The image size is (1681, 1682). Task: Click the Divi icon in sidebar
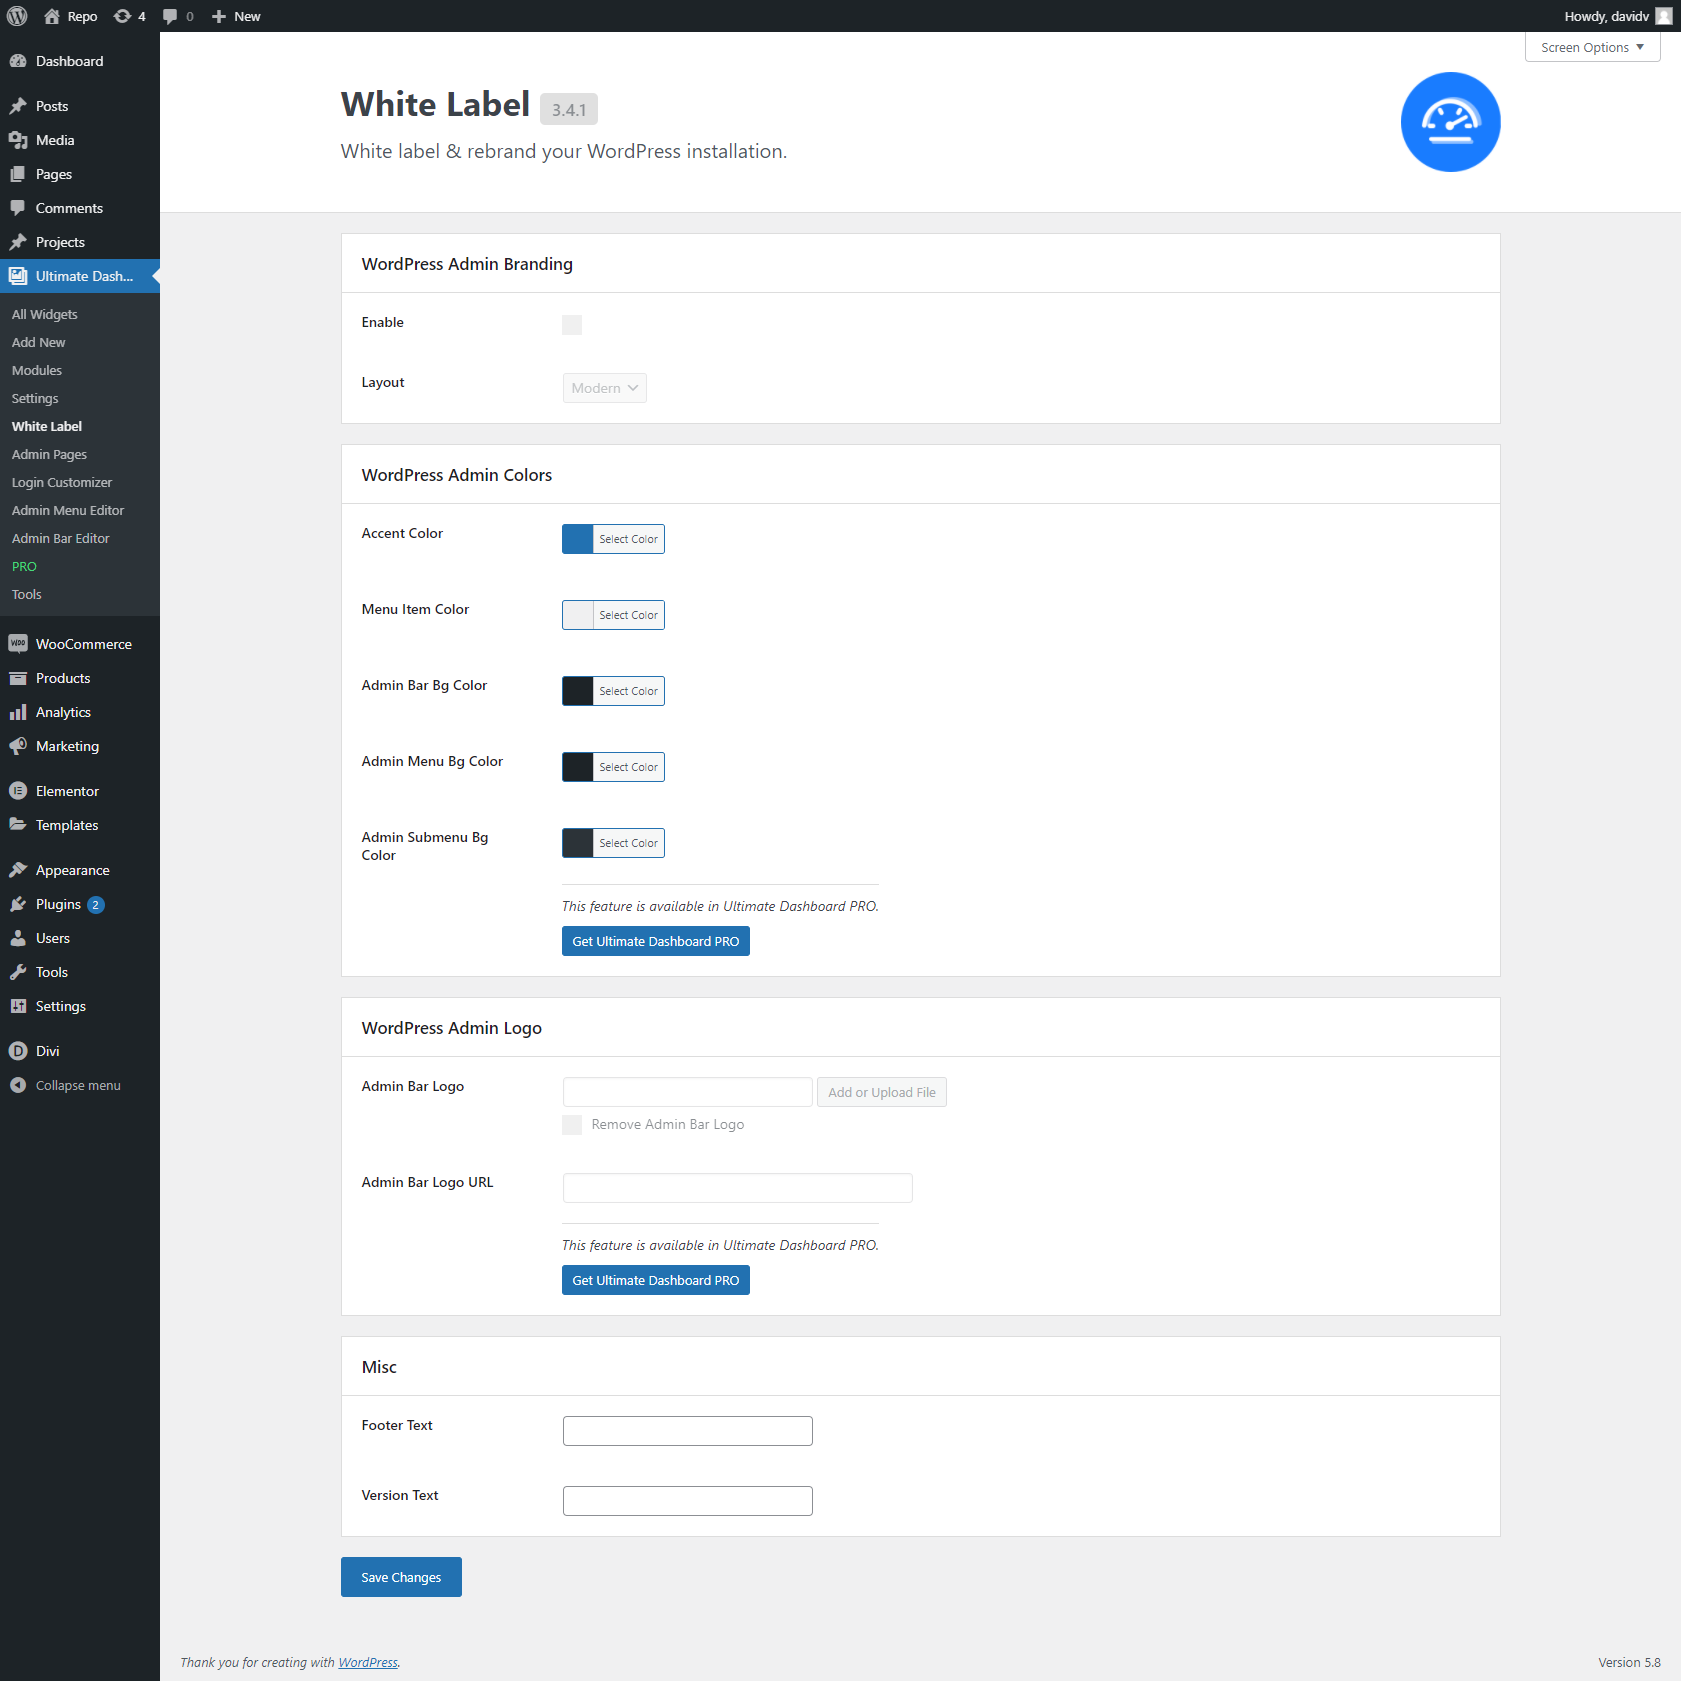[x=18, y=1051]
